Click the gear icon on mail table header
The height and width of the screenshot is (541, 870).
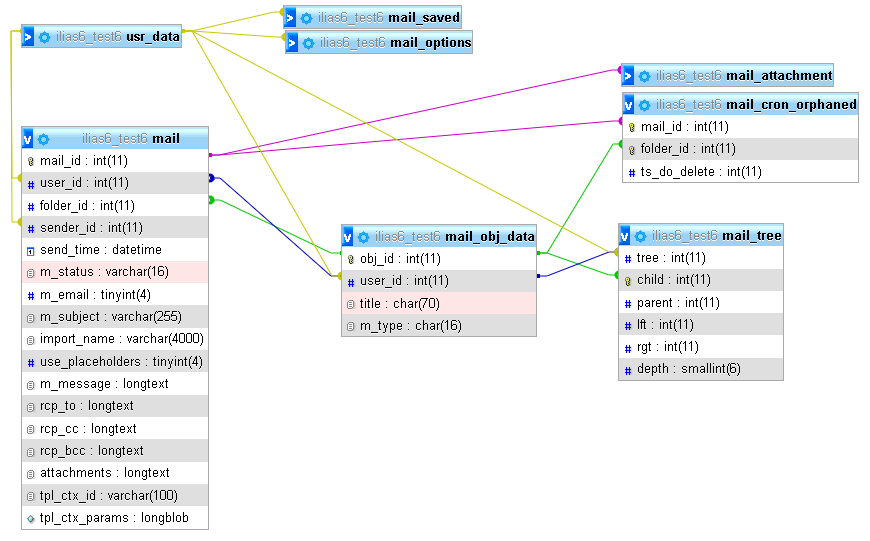[44, 139]
